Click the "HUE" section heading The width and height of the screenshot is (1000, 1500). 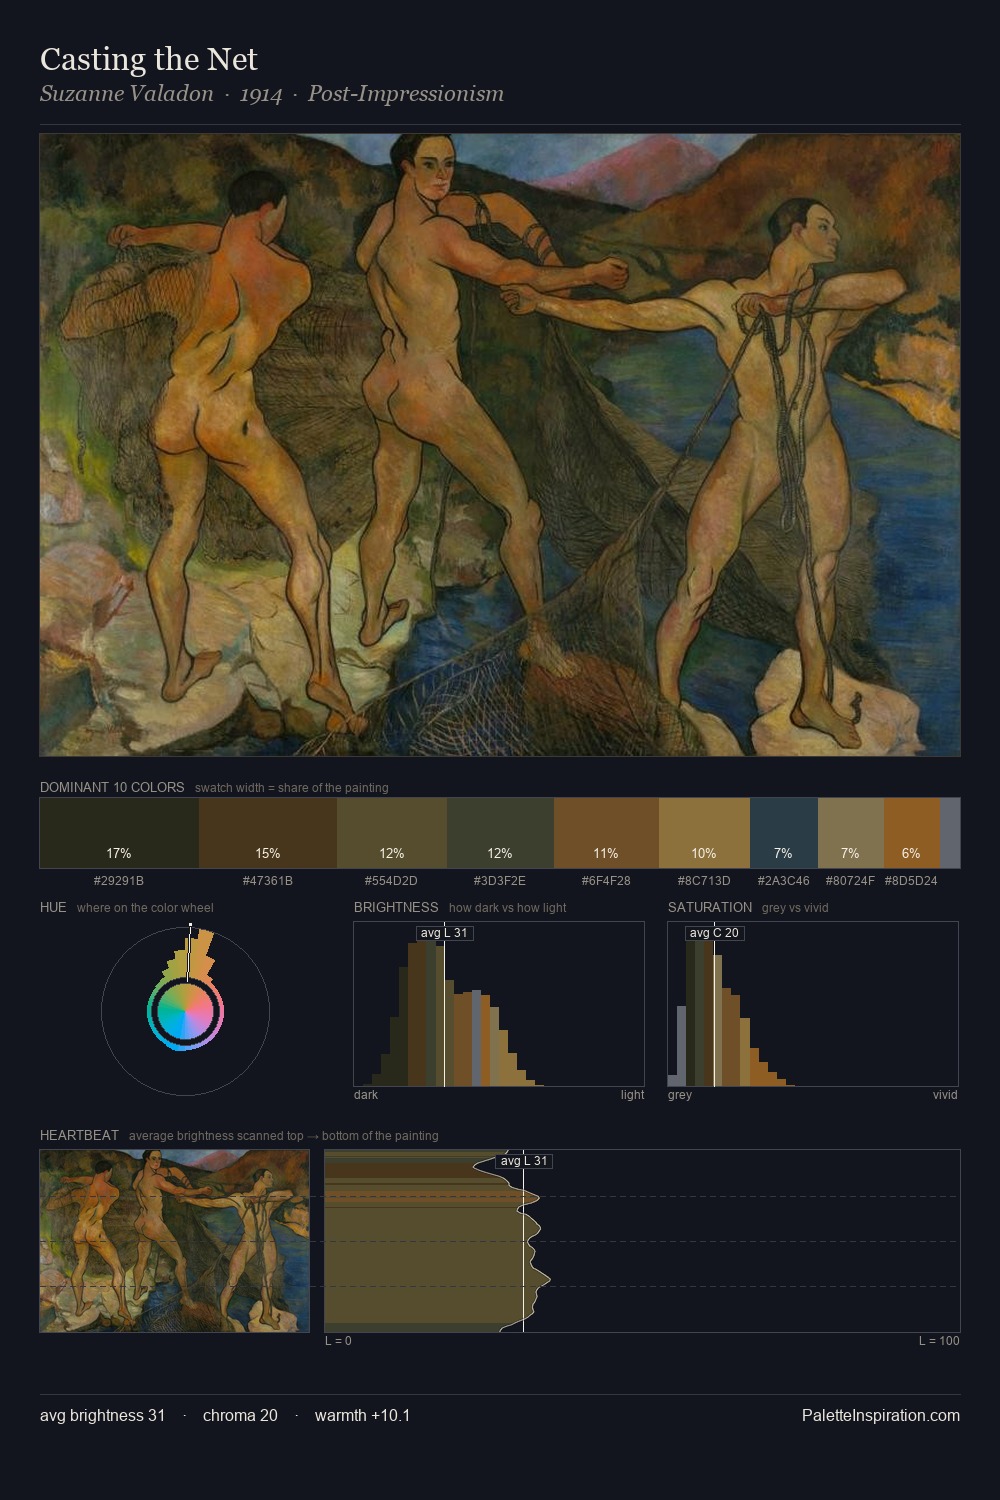53,907
